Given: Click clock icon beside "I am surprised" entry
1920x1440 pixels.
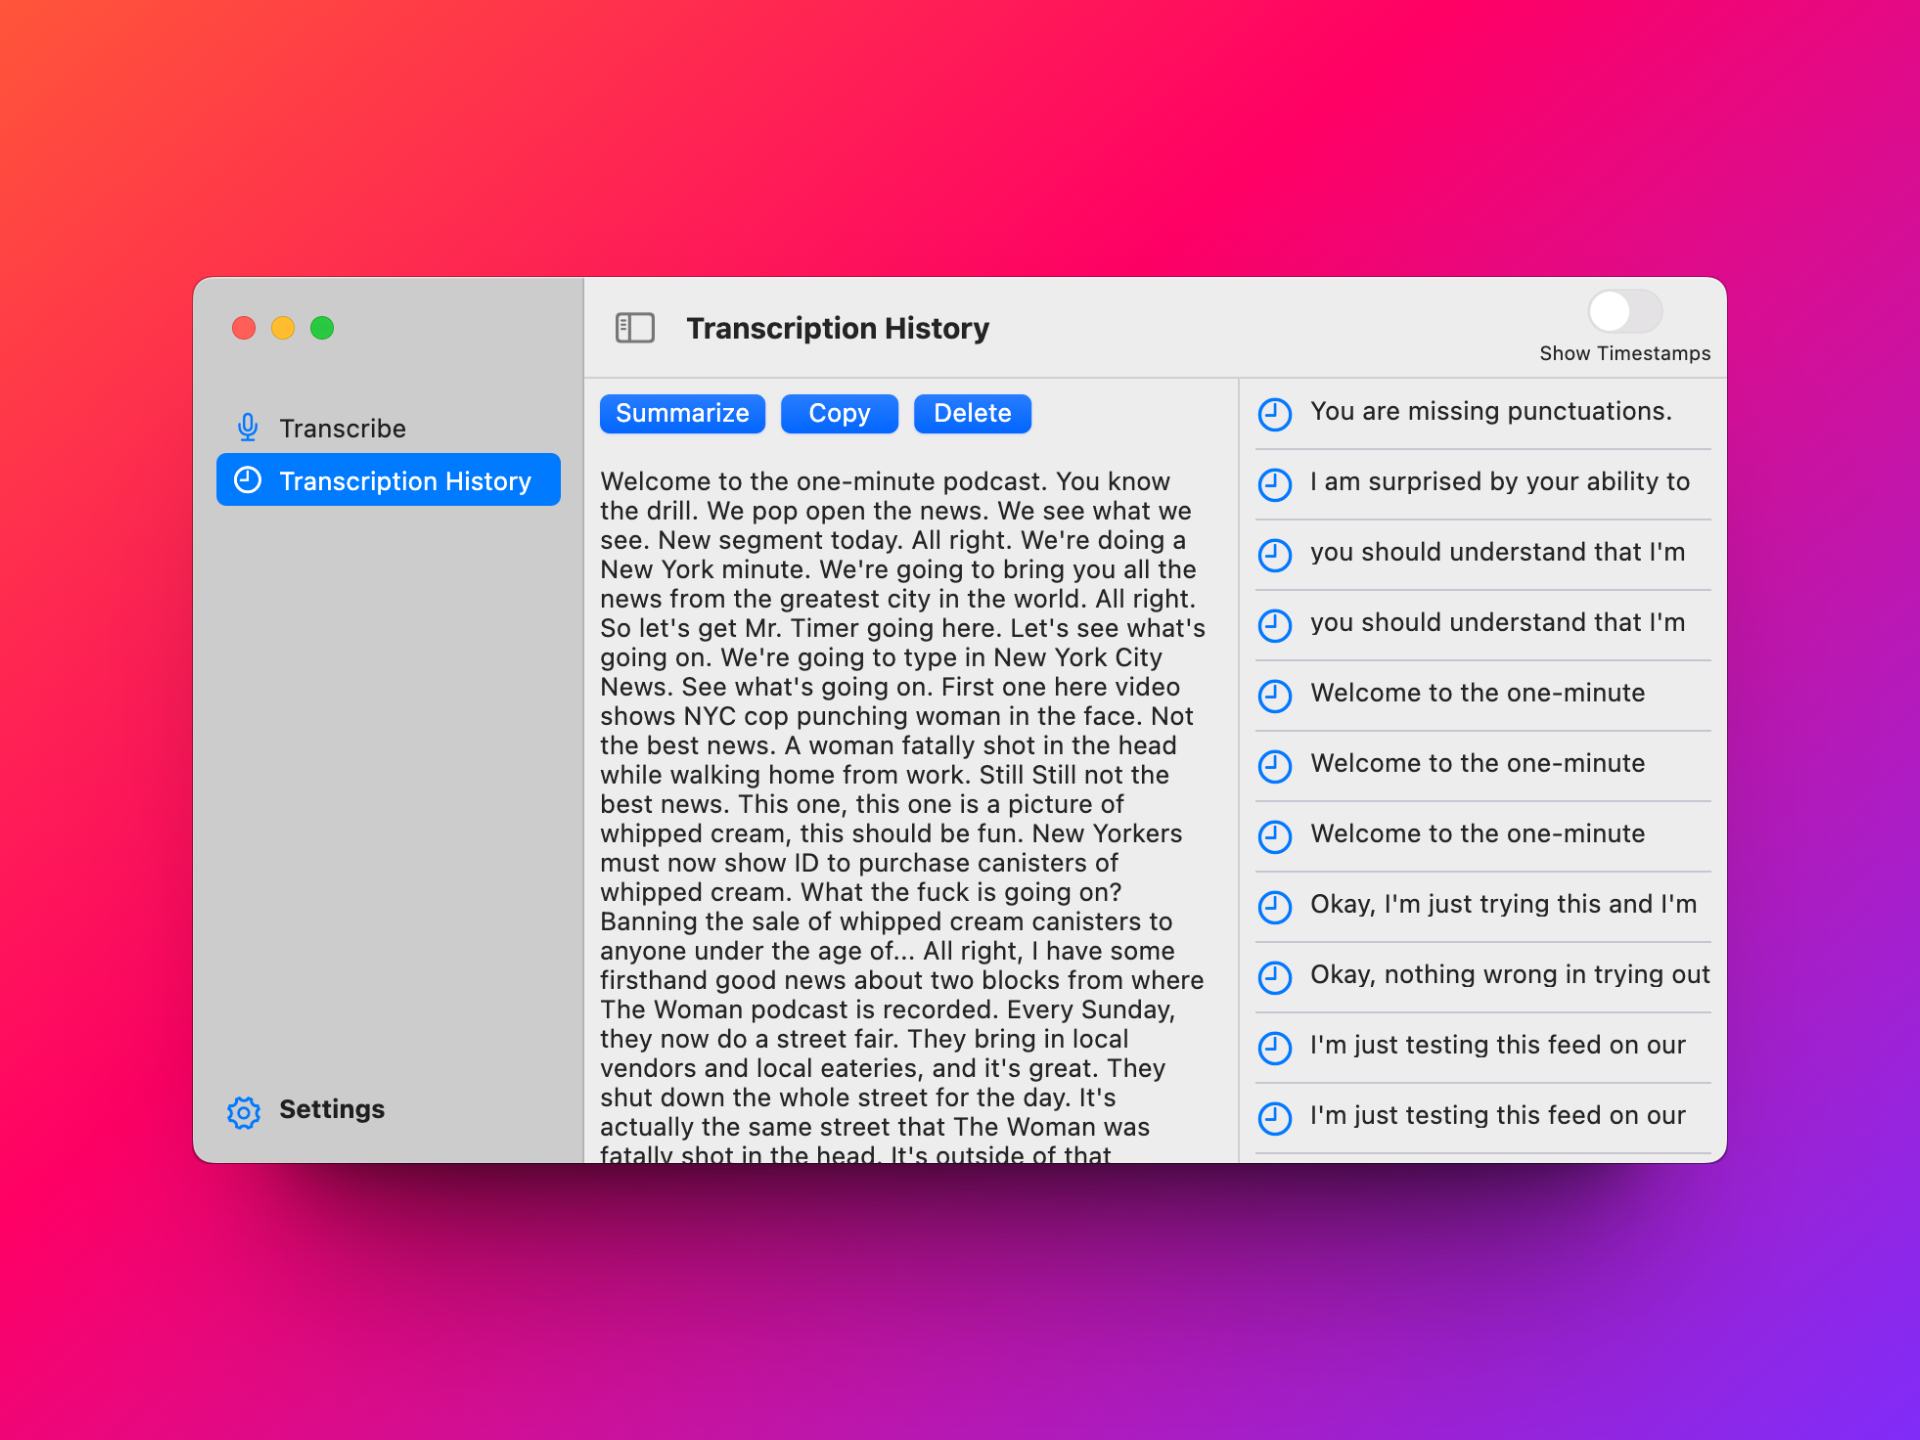Looking at the screenshot, I should point(1274,483).
